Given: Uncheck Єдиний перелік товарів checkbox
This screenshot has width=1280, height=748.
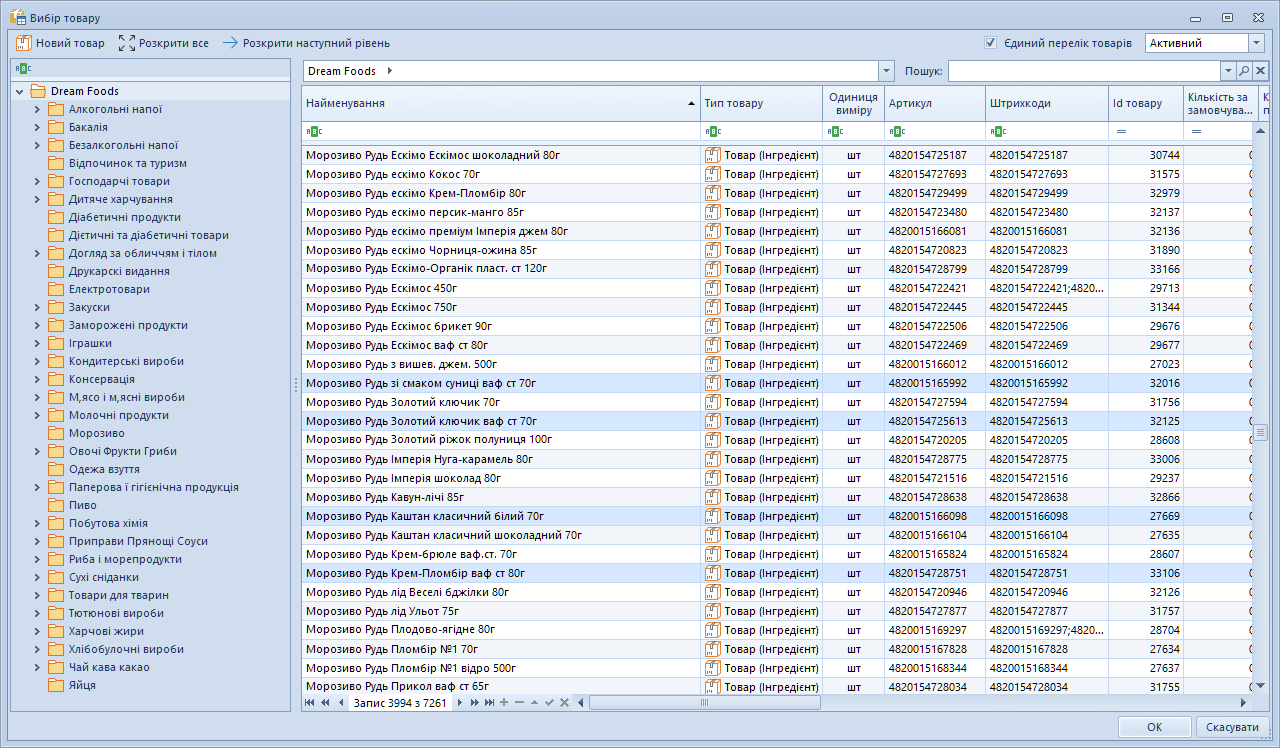Looking at the screenshot, I should [x=990, y=43].
